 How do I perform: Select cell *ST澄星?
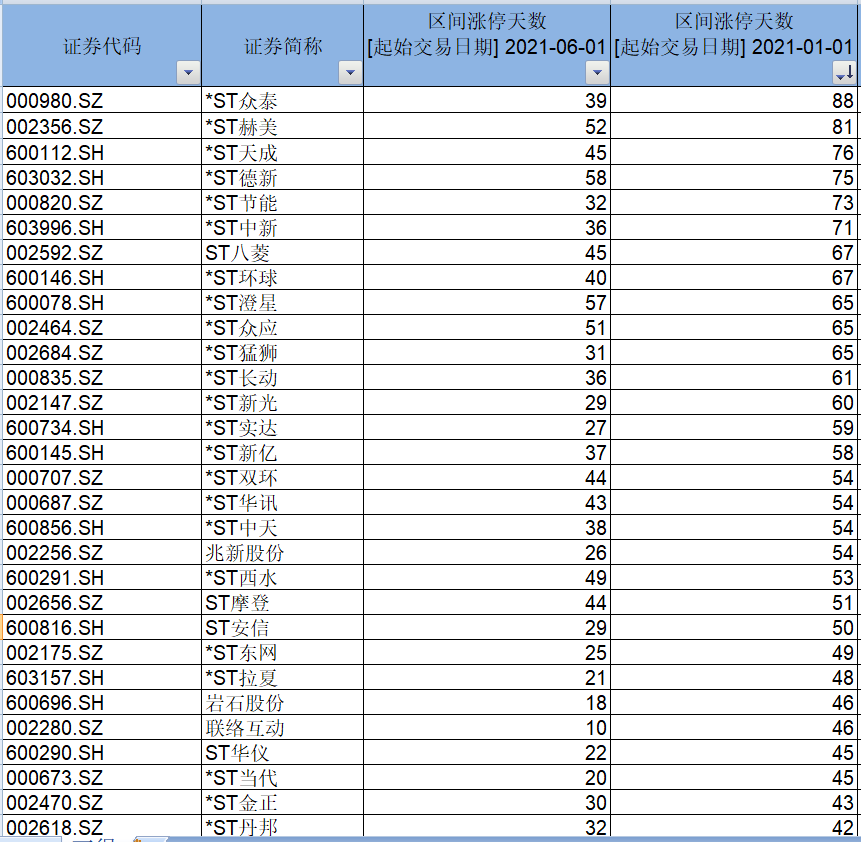pyautogui.click(x=283, y=302)
